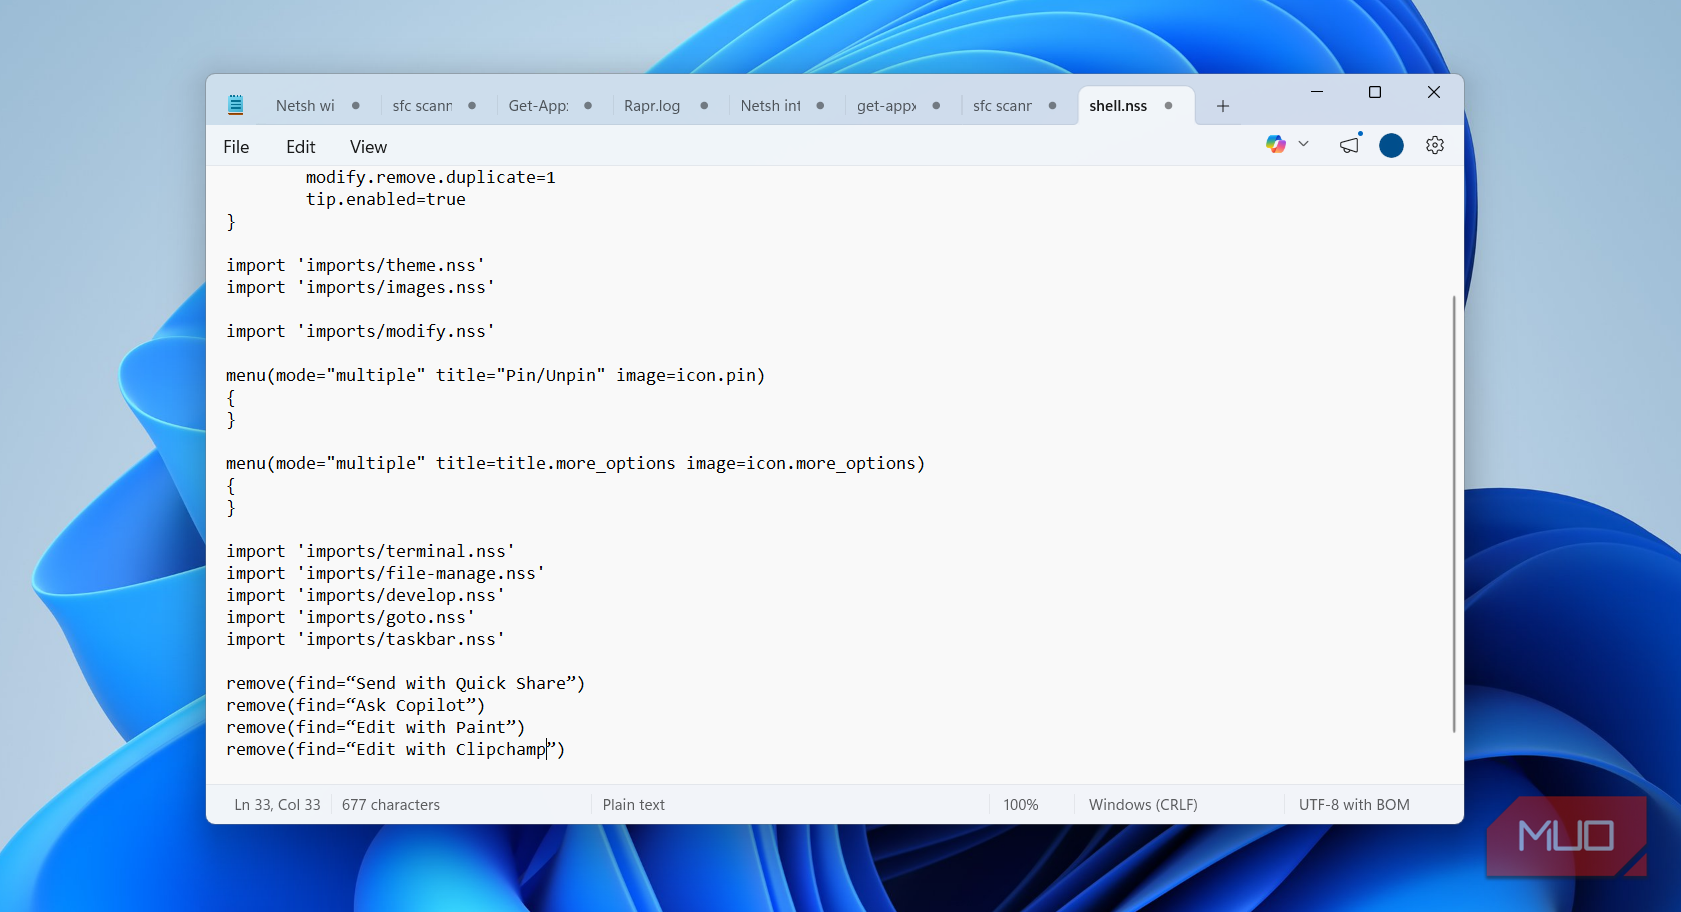Minimize the Notepad window
Viewport: 1681px width, 912px height.
pyautogui.click(x=1317, y=92)
